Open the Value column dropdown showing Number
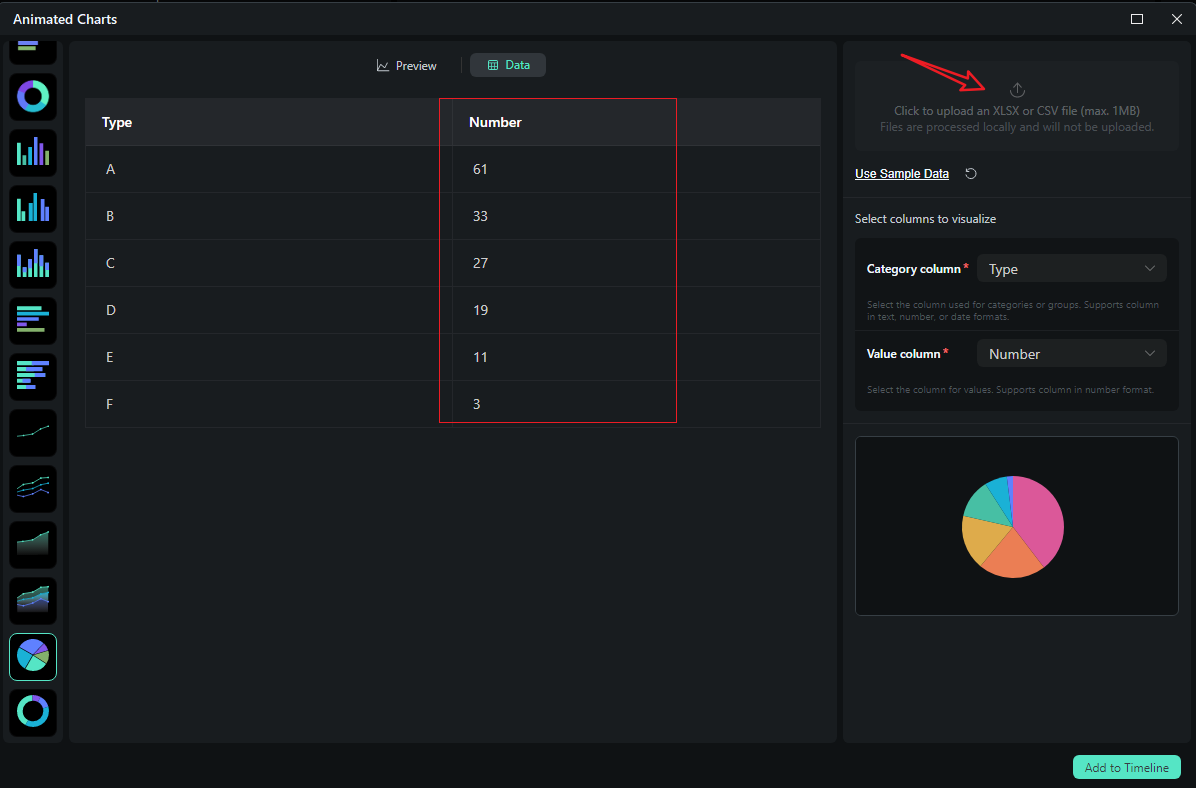Viewport: 1196px width, 788px height. (x=1071, y=353)
